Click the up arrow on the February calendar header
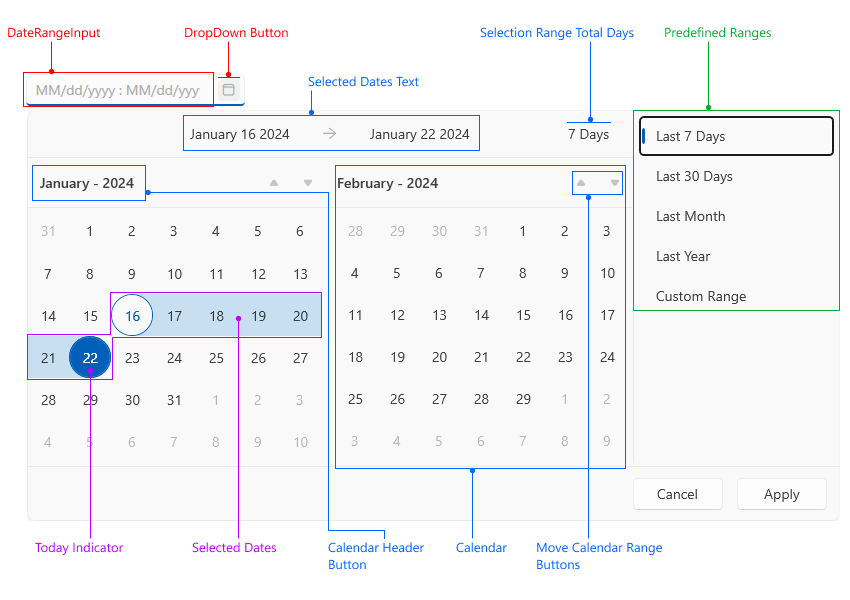The width and height of the screenshot is (850, 600). [581, 183]
